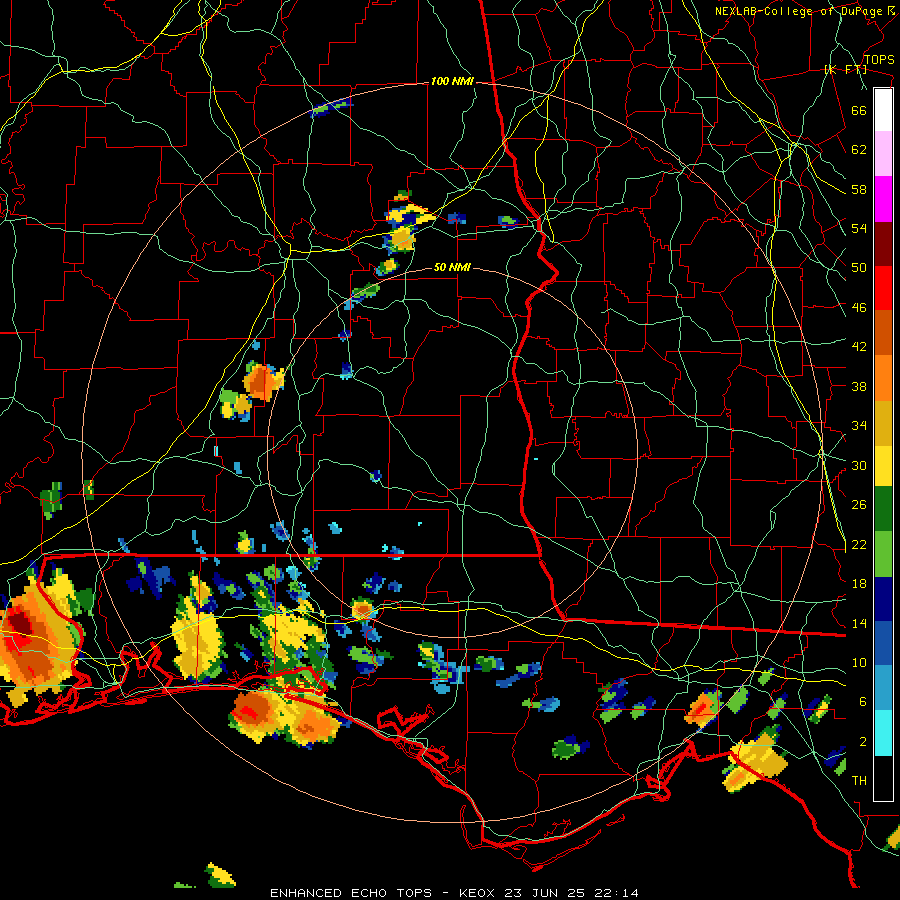Select the 50 legend label
The image size is (900, 900).
[x=859, y=267]
